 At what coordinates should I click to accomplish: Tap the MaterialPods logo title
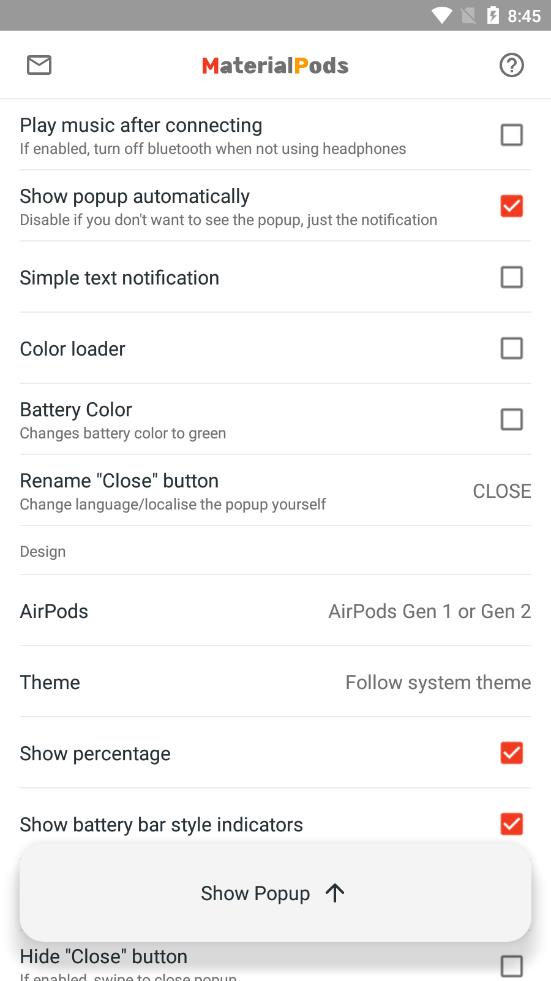point(275,65)
